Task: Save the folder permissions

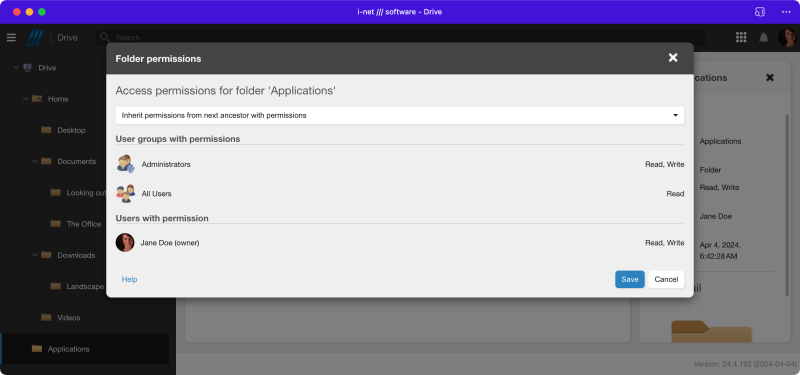Action: point(630,279)
